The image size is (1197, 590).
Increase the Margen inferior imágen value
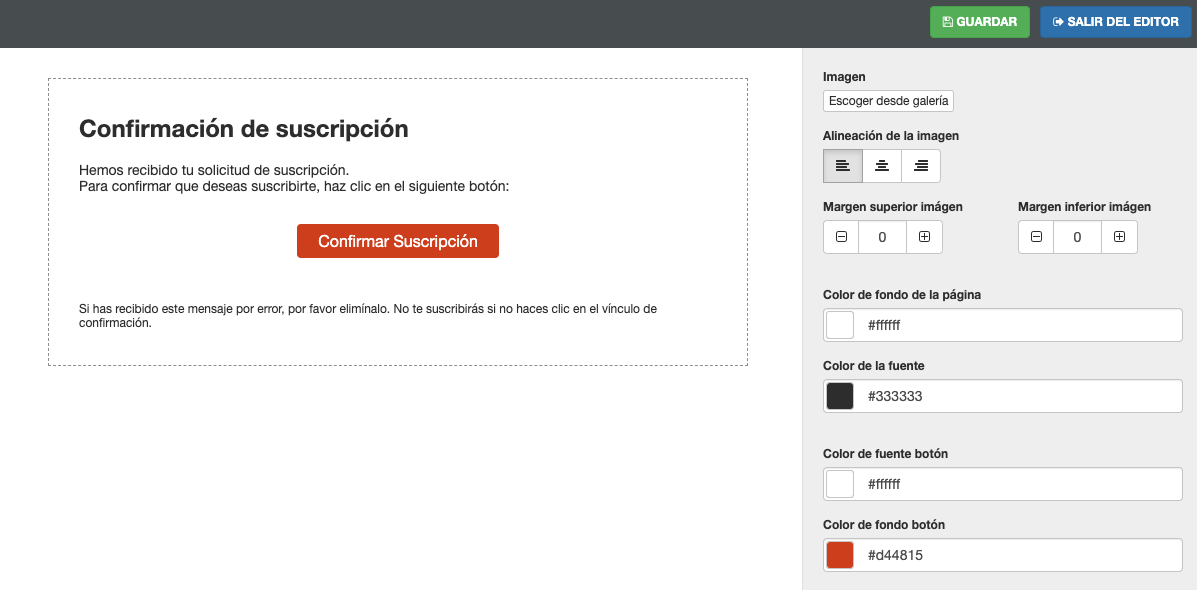[x=1119, y=237]
